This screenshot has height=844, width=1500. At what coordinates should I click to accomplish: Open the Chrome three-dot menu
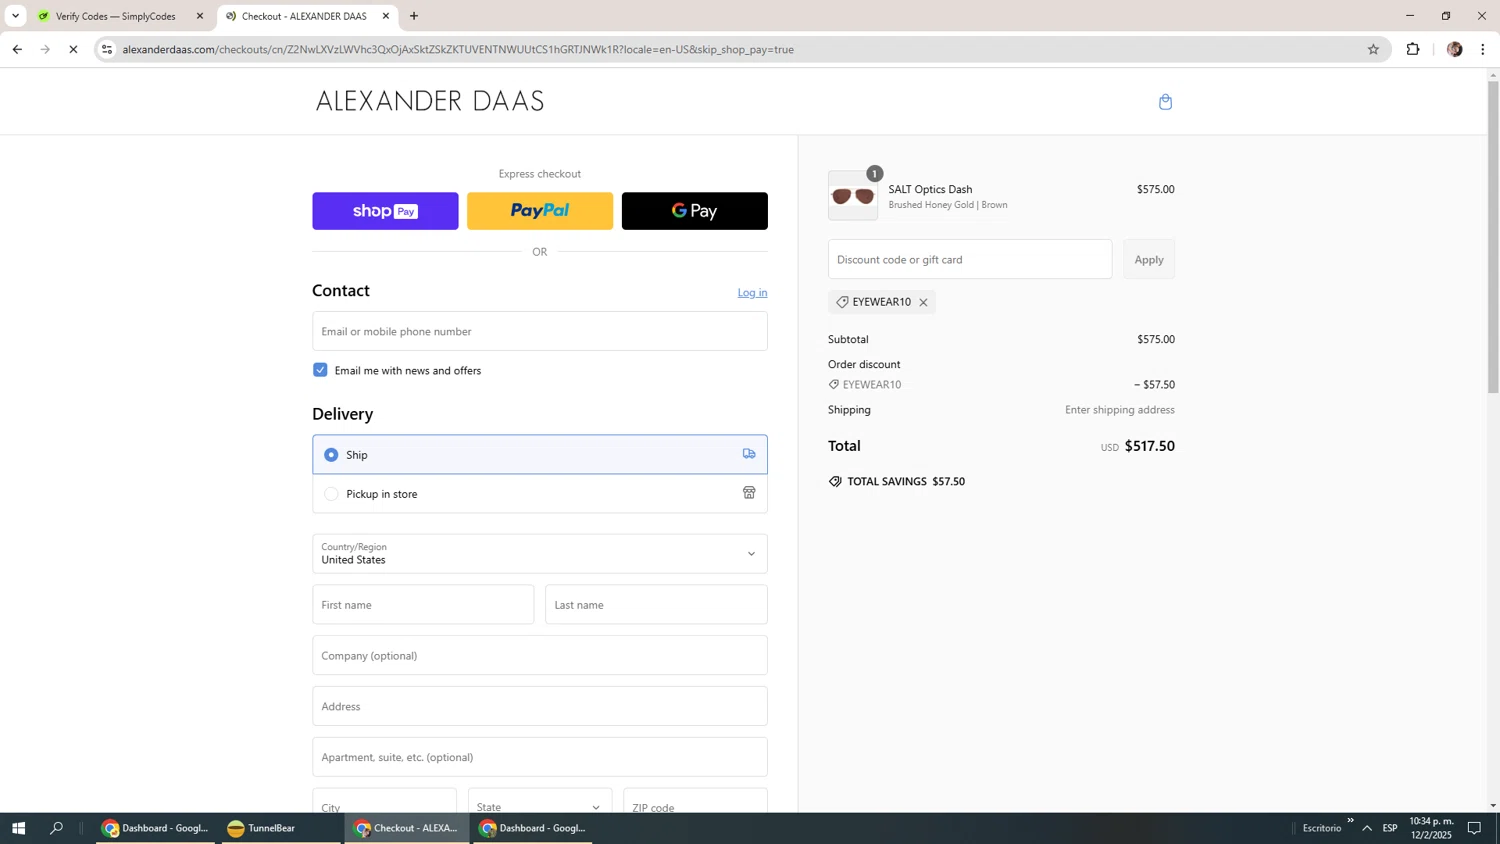point(1483,49)
